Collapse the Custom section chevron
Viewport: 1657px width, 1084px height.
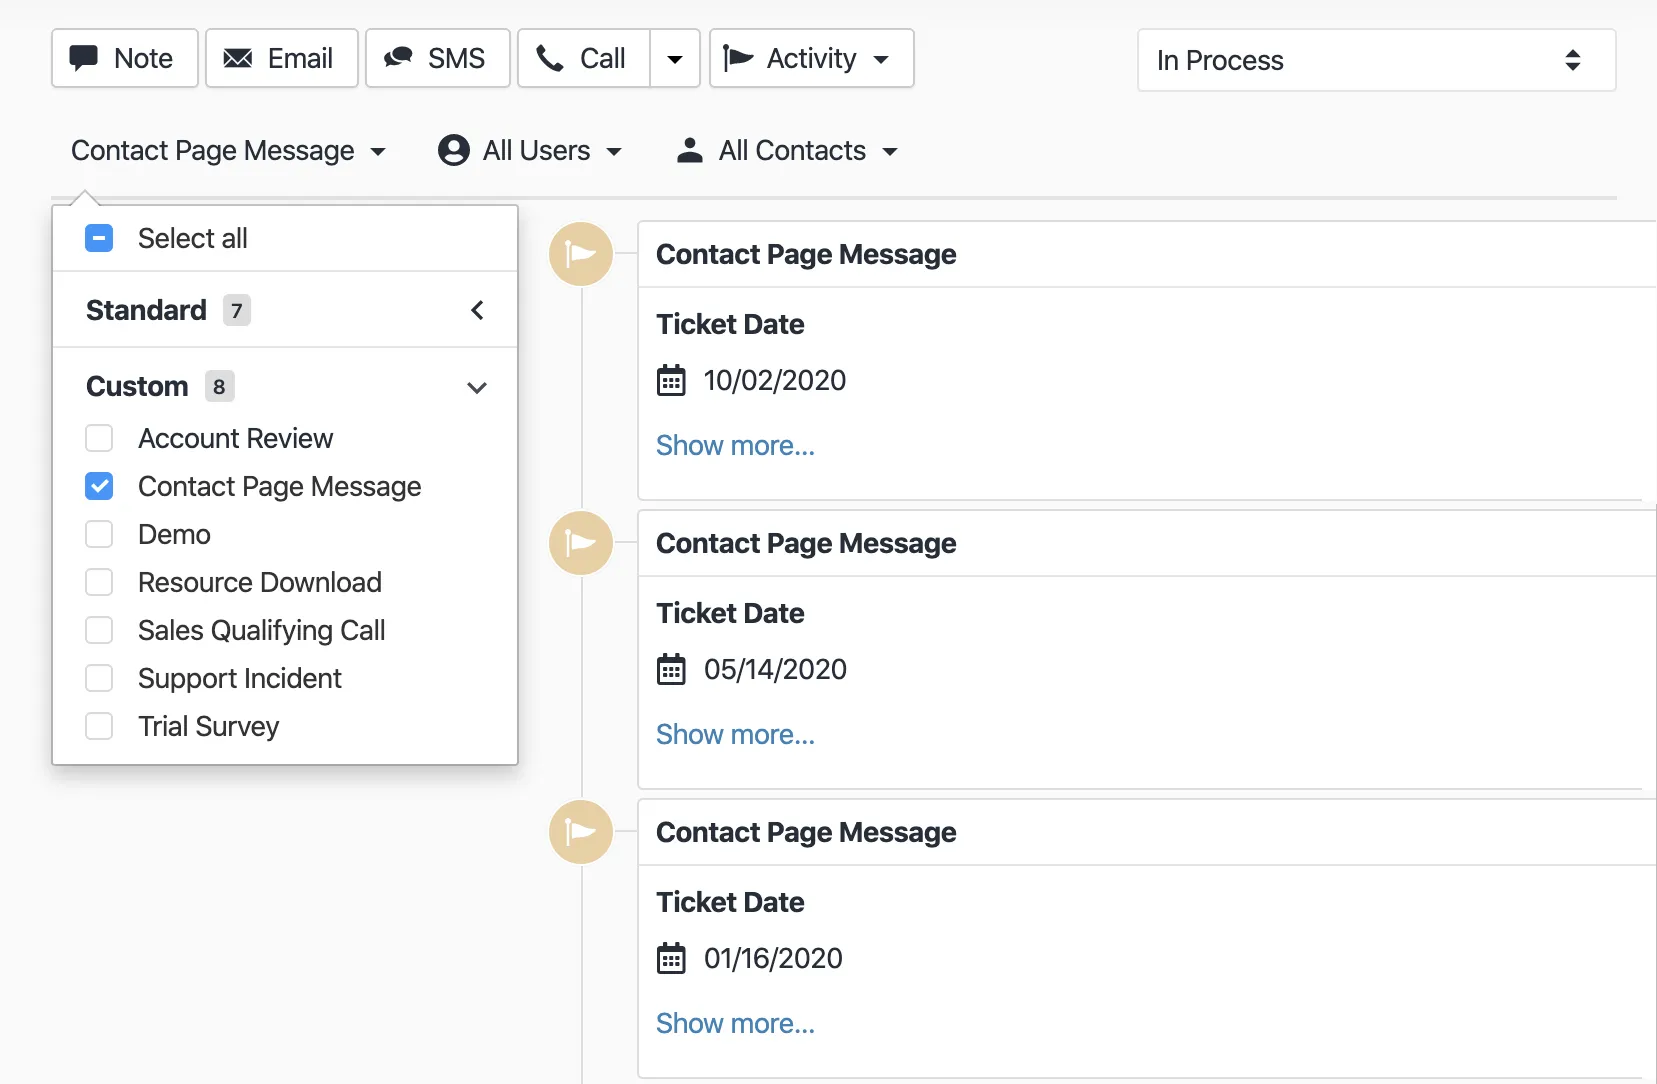point(477,387)
